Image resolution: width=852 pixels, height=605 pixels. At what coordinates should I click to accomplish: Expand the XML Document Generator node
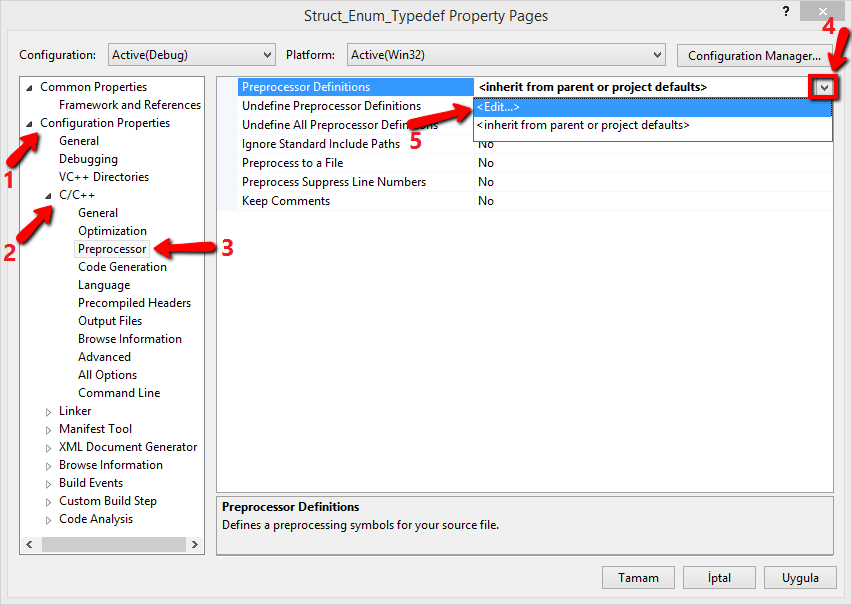48,447
